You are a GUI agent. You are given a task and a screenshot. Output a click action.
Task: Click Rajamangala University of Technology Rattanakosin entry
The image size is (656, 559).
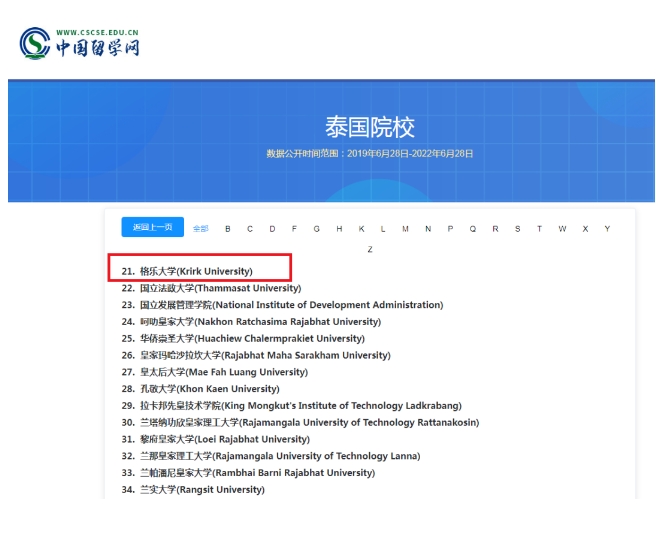300,422
